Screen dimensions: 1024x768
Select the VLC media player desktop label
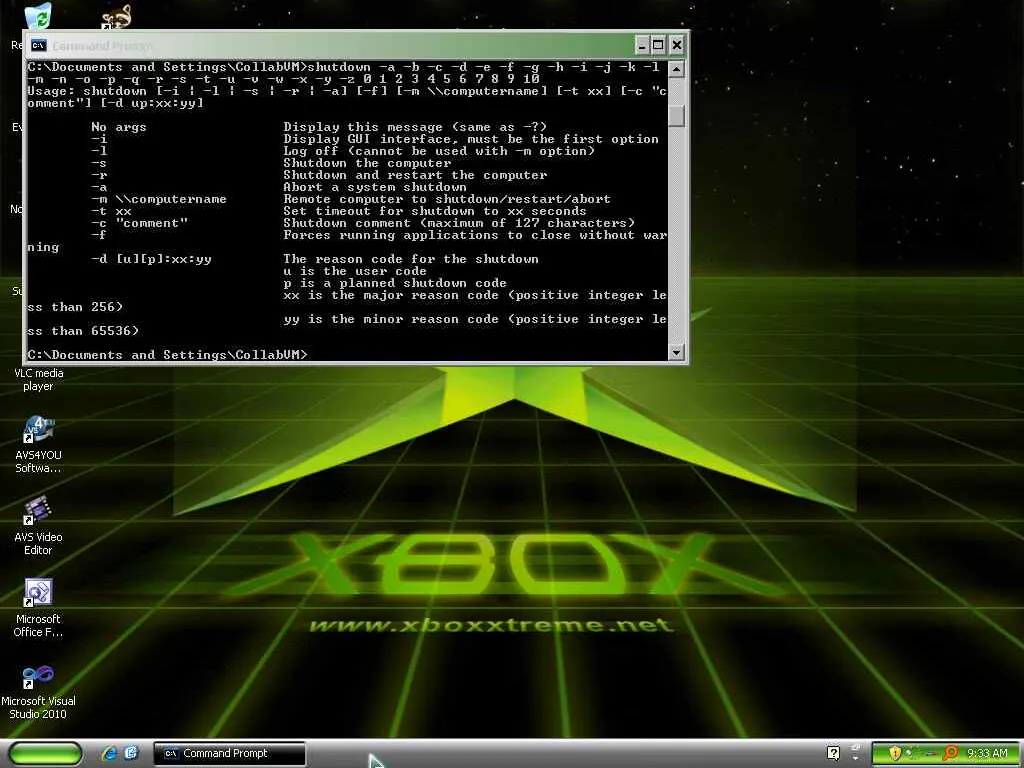(39, 379)
